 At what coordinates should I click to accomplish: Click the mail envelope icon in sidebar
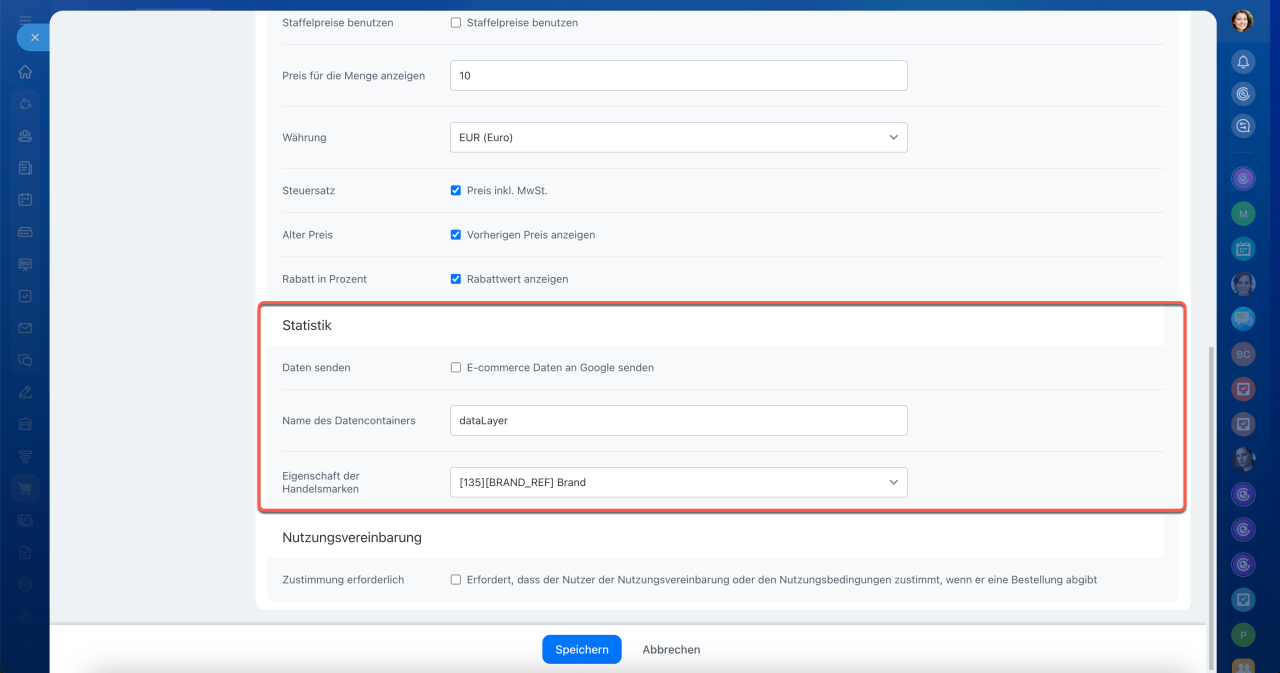[25, 328]
